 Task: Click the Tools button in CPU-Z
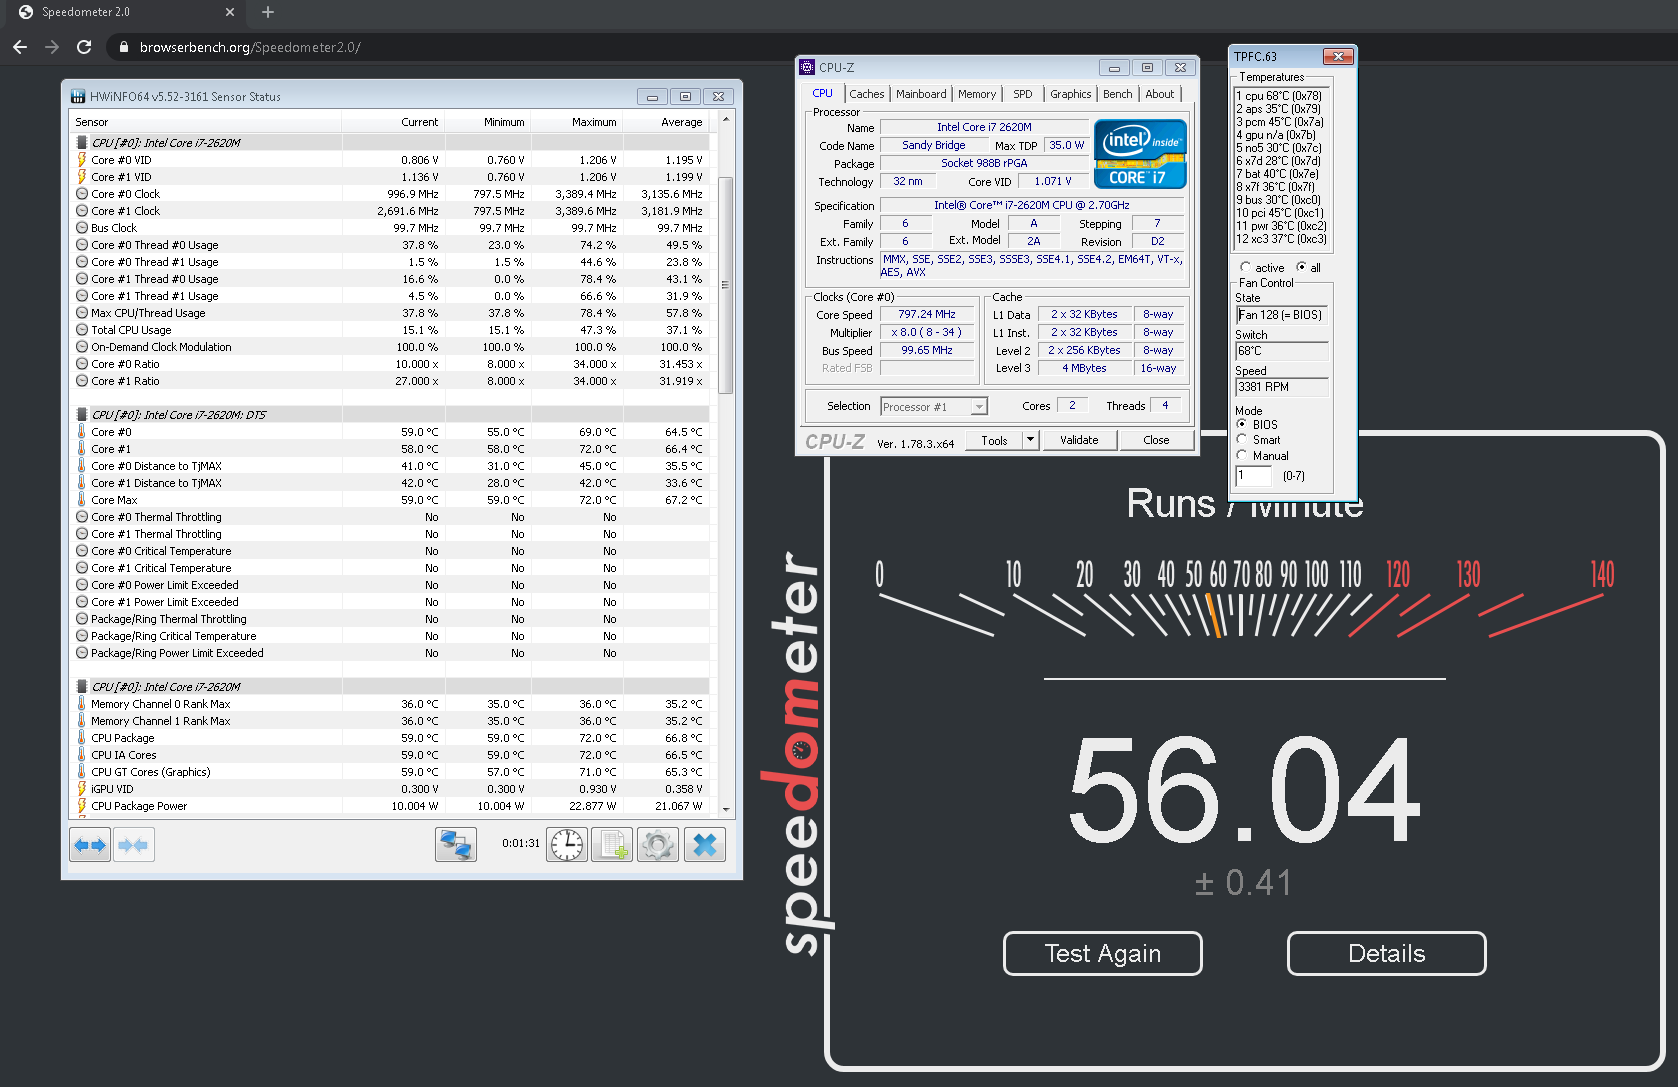click(994, 440)
